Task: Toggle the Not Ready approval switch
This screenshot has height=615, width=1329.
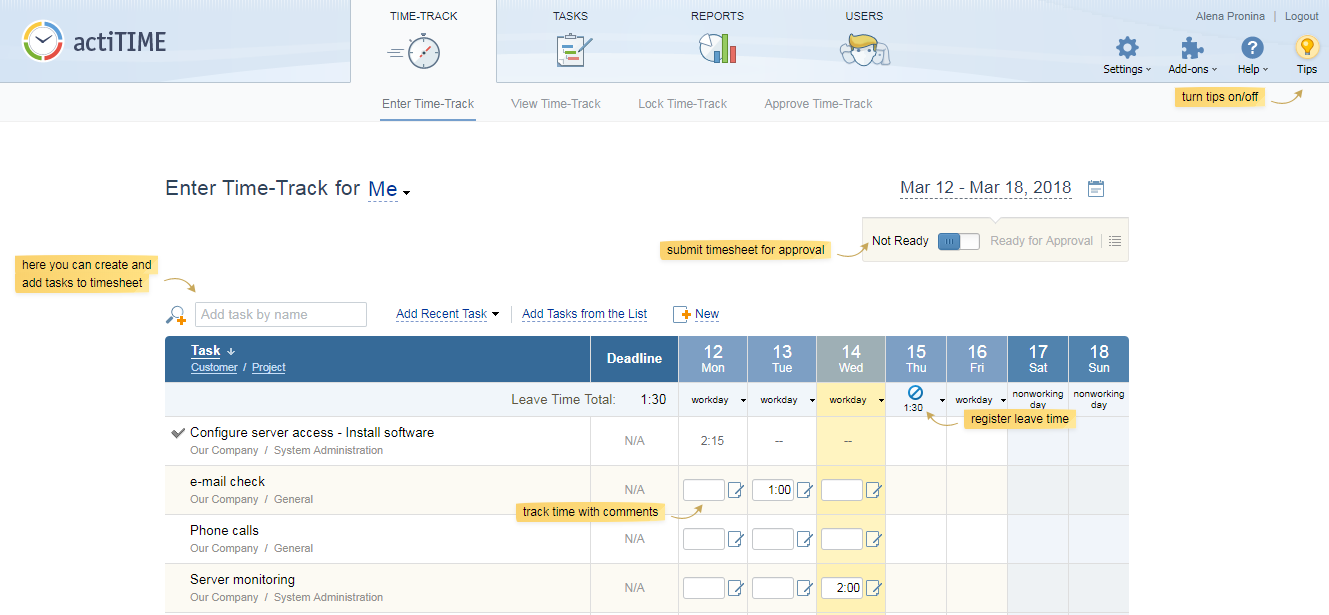Action: [959, 241]
